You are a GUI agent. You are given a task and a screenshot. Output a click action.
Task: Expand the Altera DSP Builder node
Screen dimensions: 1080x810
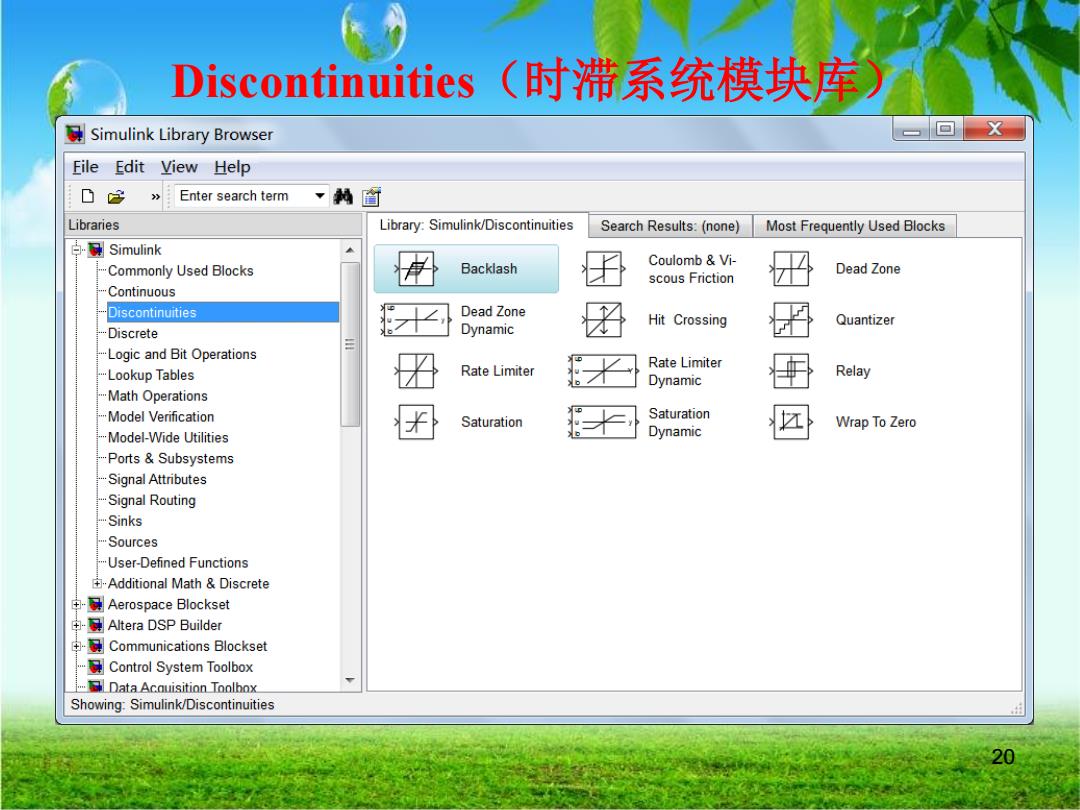[76, 625]
